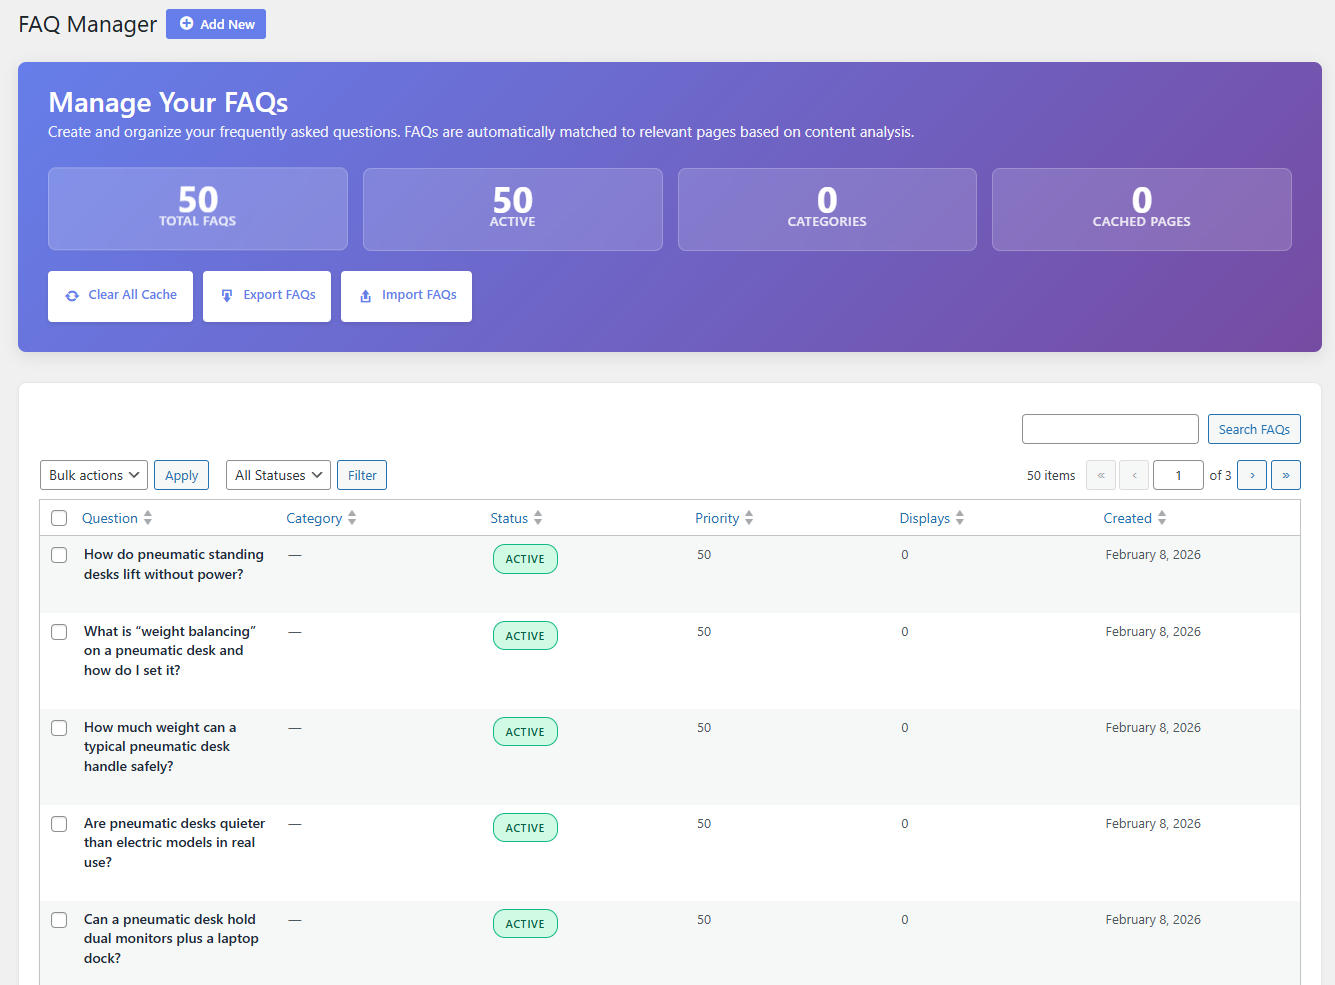Toggle the select-all checkbox in table header

tap(59, 518)
